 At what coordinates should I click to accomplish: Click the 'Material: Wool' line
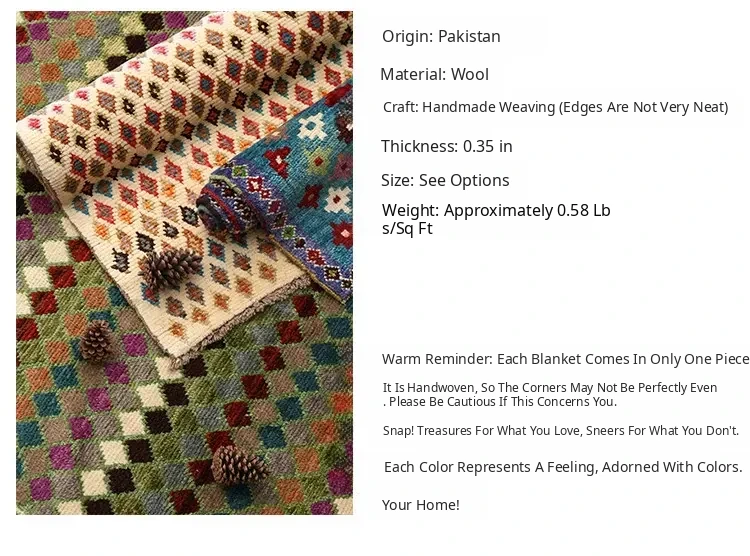pos(434,75)
